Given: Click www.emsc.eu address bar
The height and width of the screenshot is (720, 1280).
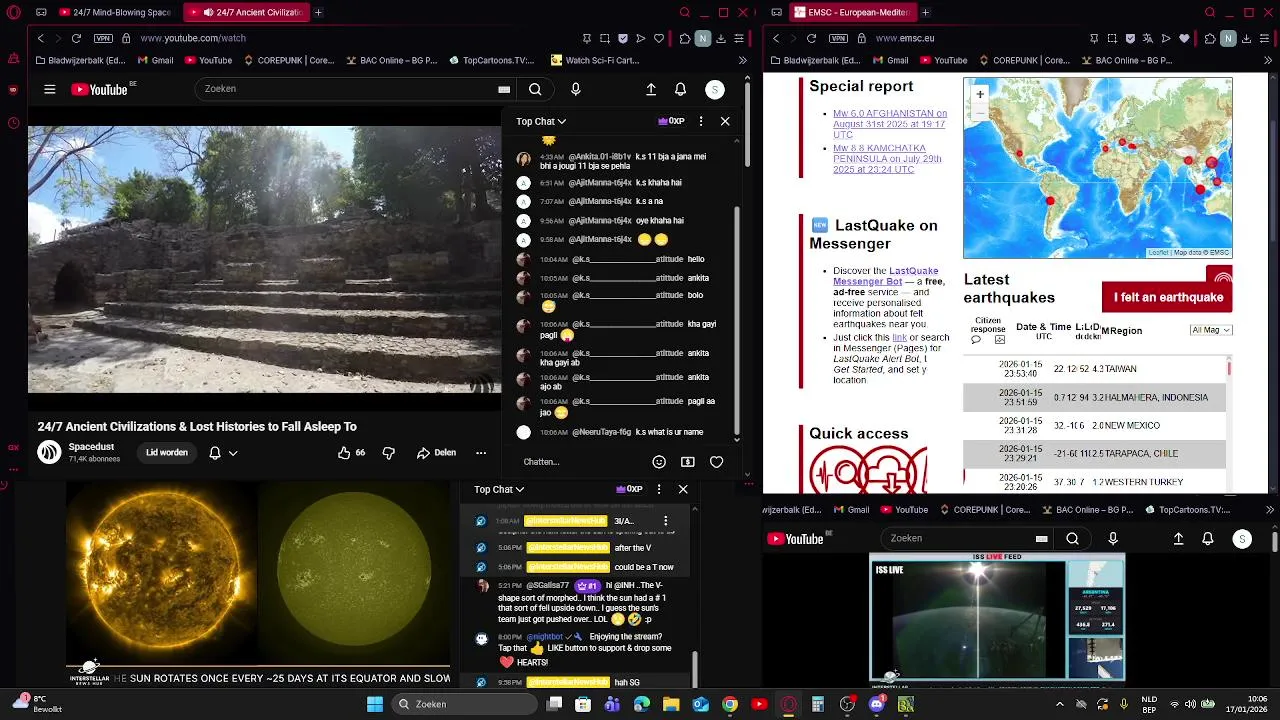Looking at the screenshot, I should 905,38.
